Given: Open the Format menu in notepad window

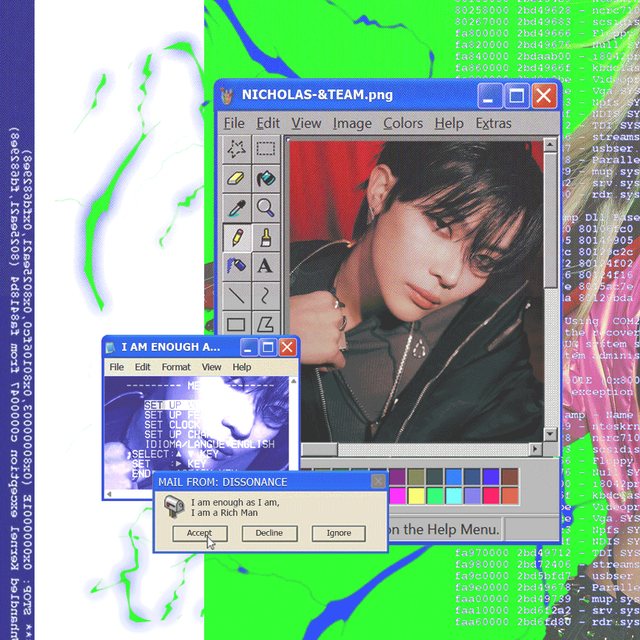Looking at the screenshot, I should pos(176,367).
